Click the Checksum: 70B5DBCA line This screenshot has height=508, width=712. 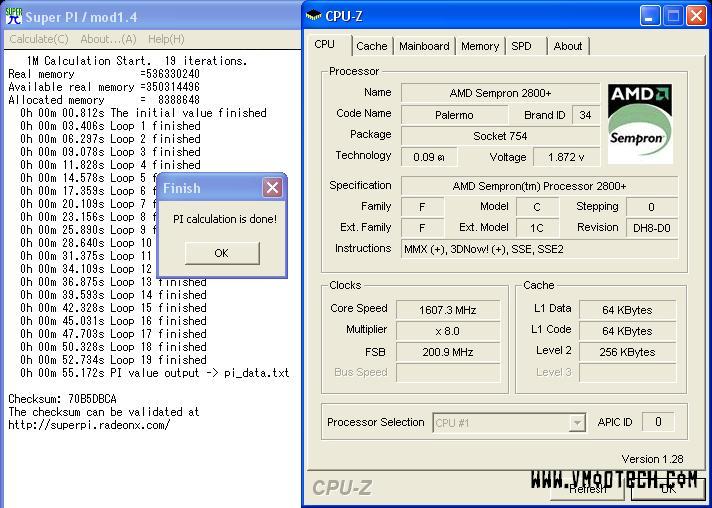point(62,399)
